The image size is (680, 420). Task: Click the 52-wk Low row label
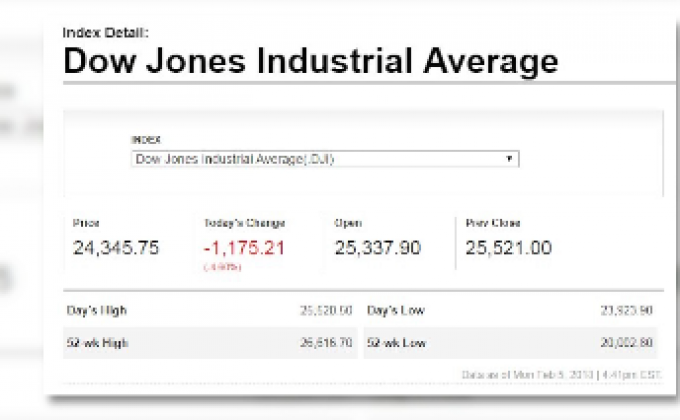point(397,343)
